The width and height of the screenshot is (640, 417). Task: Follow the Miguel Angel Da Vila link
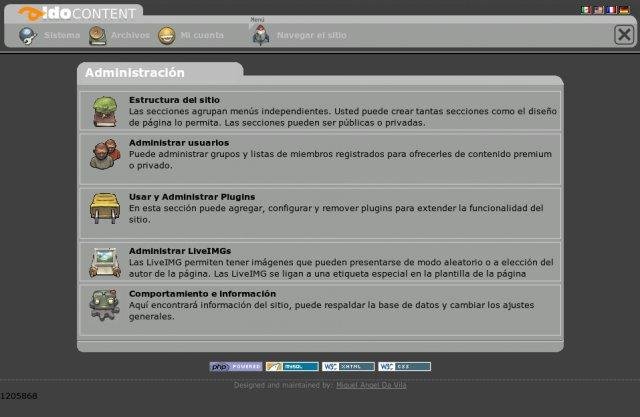coord(371,385)
